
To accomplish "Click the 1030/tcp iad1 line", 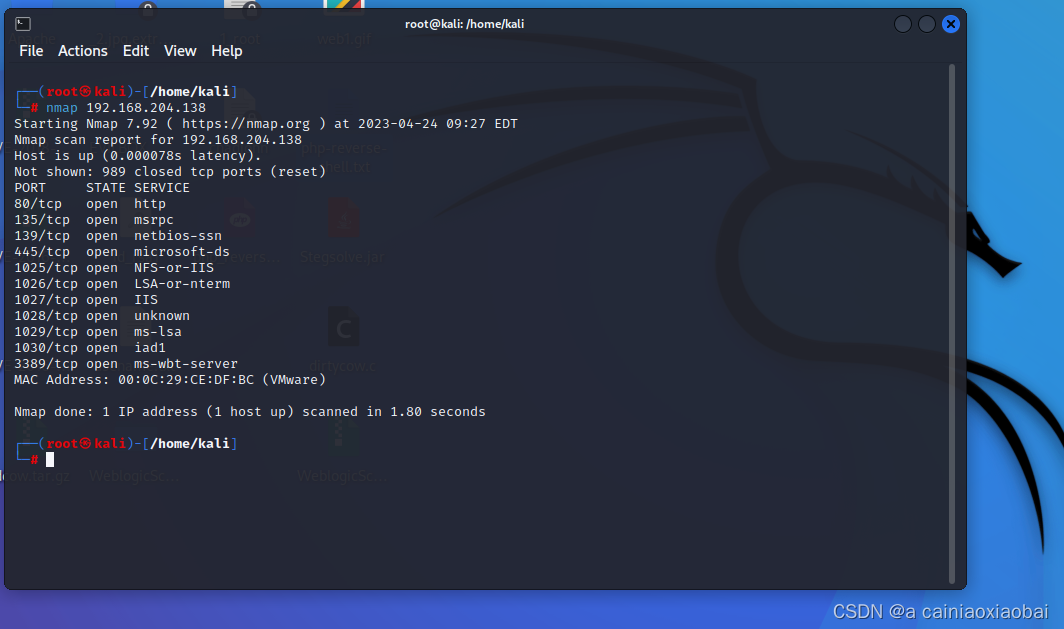I will pyautogui.click(x=90, y=347).
